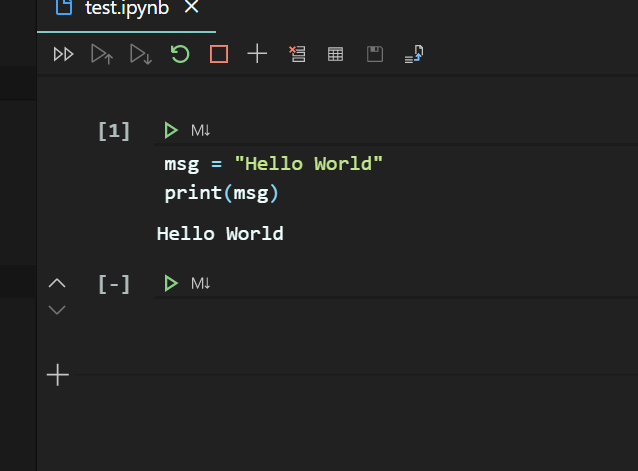
Task: Insert a new cell with the left-gutter plus
Action: (x=58, y=375)
